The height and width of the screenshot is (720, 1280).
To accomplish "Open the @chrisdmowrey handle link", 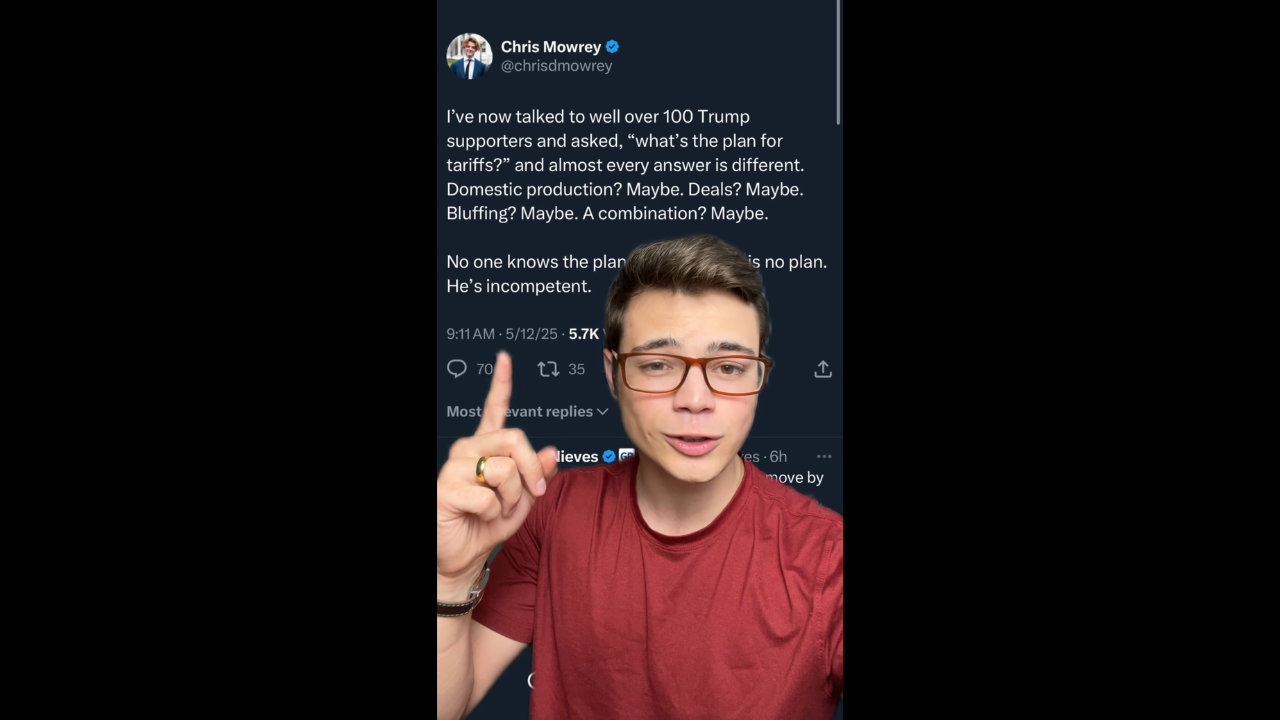I will [x=556, y=66].
